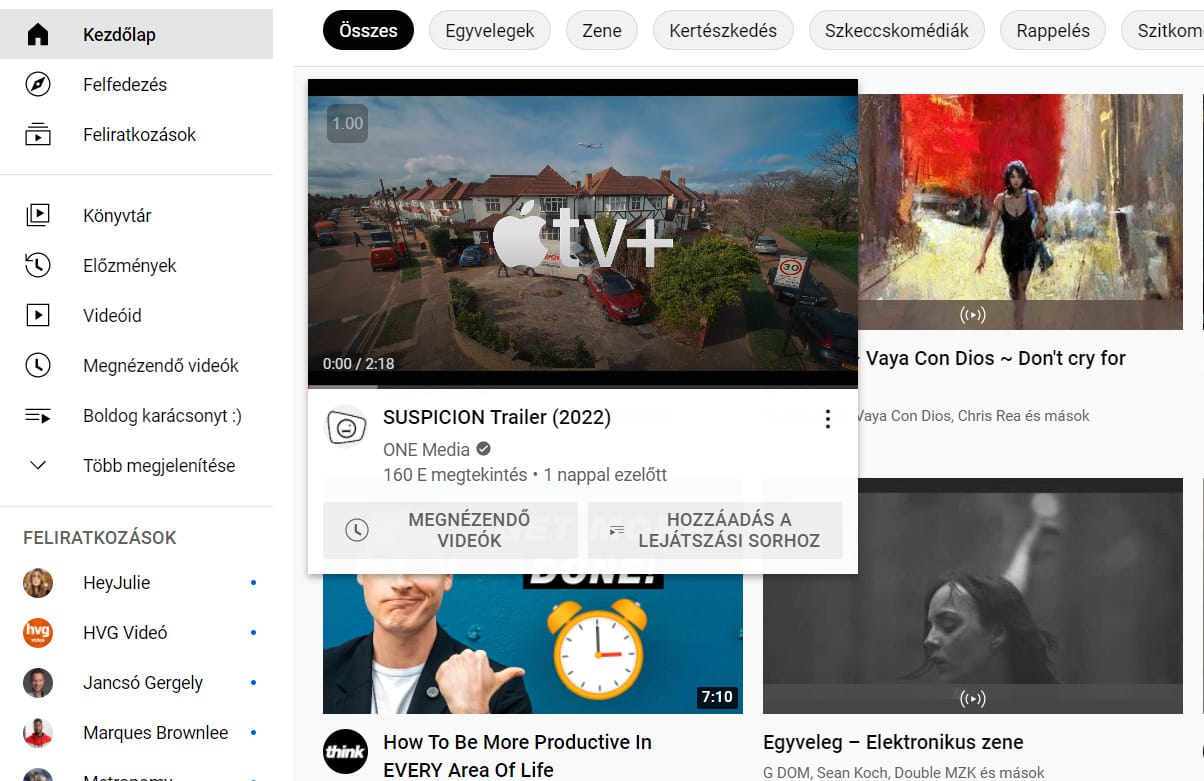This screenshot has height=781, width=1204.
Task: Click the Könyvtár library icon
Action: (x=38, y=215)
